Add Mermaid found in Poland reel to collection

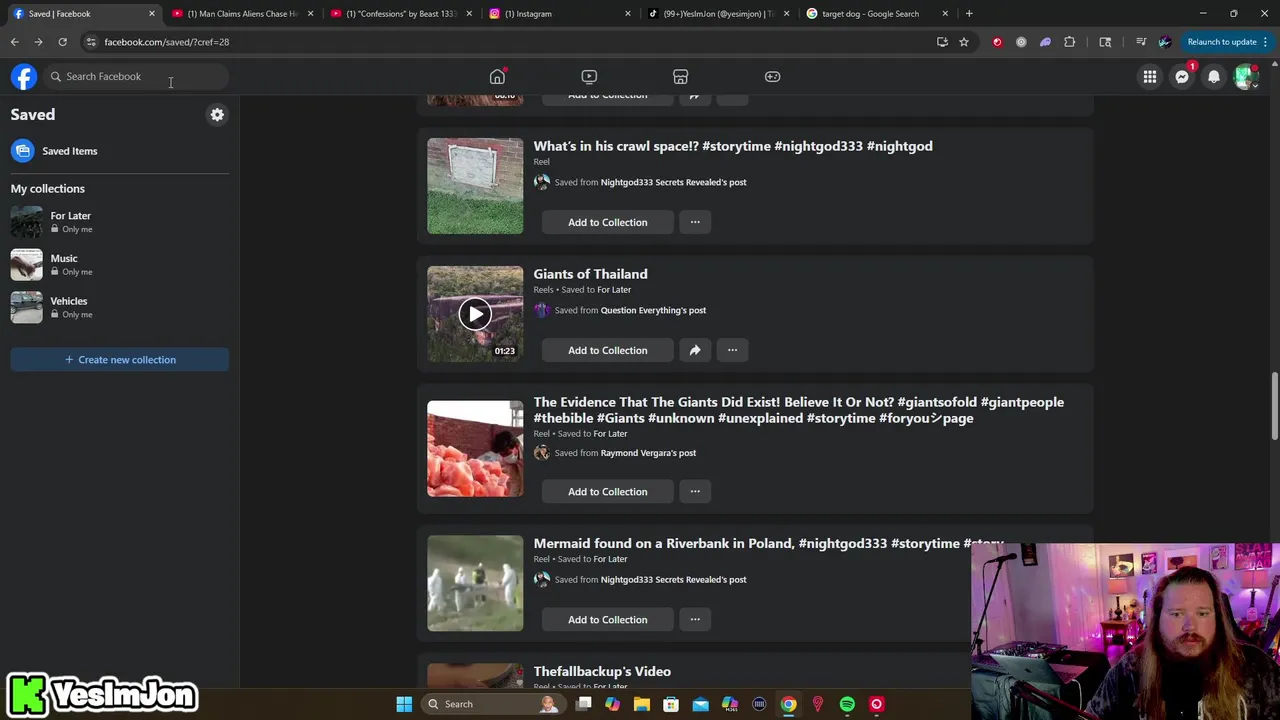(607, 619)
